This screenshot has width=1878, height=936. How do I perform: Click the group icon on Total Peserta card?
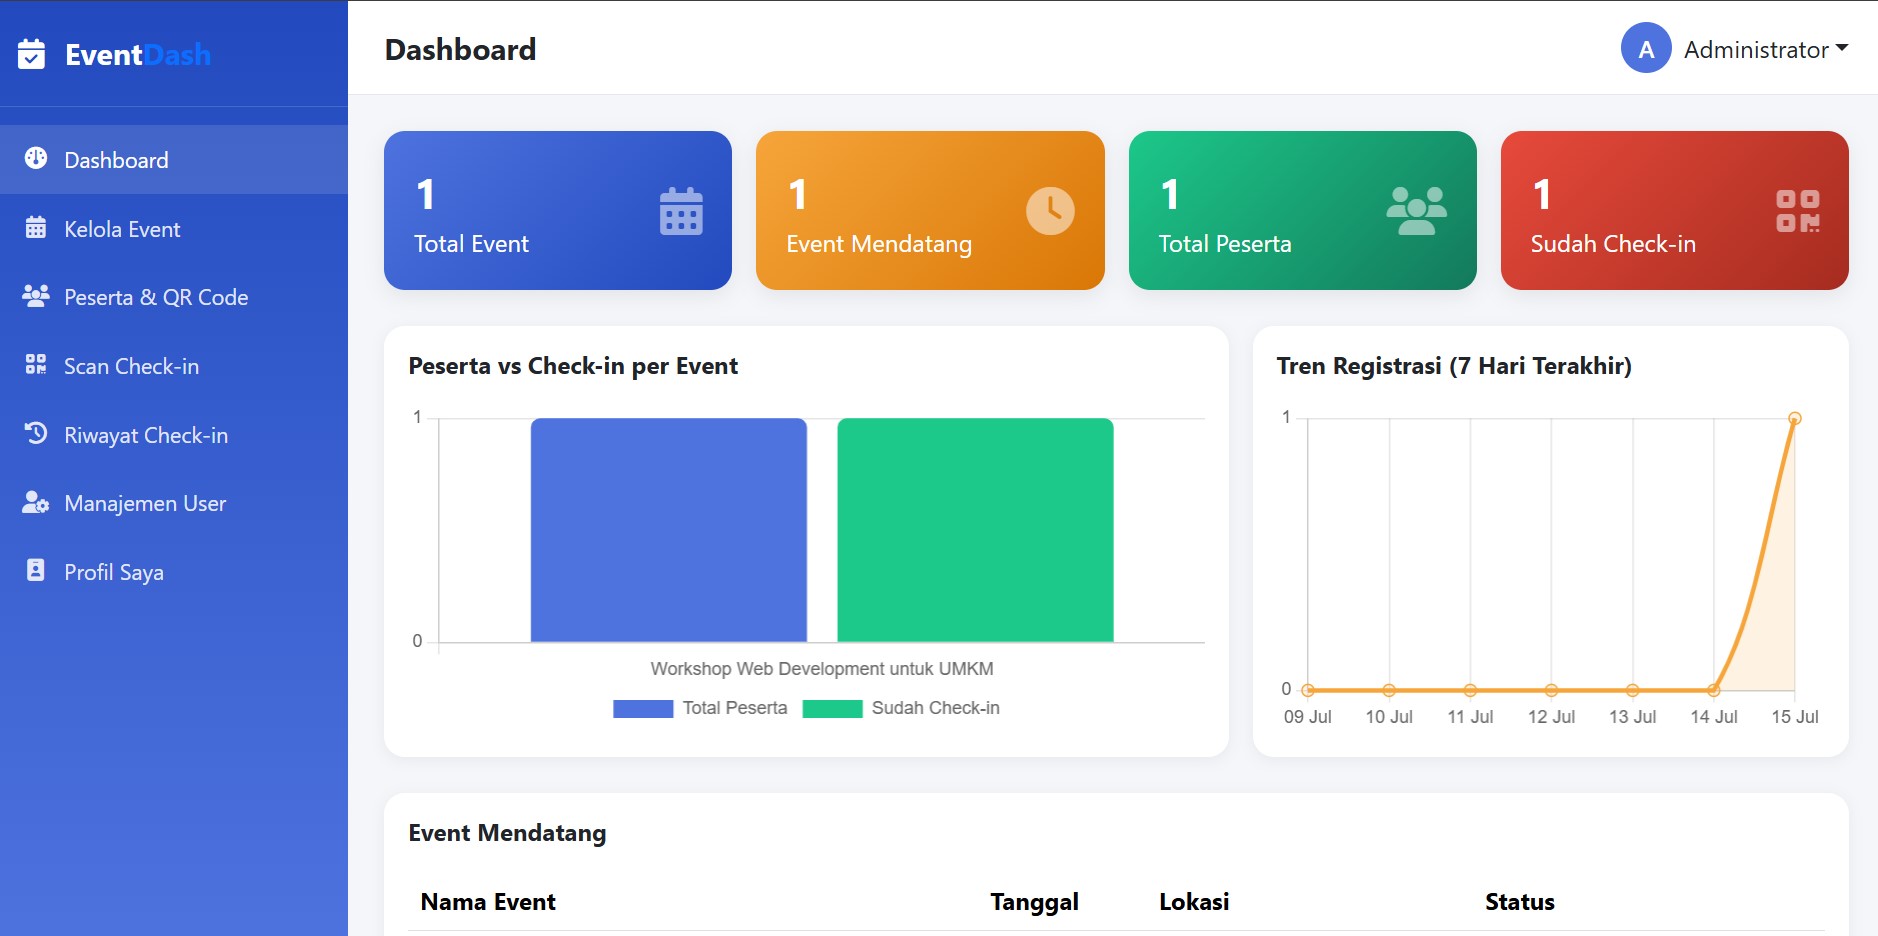(1417, 211)
